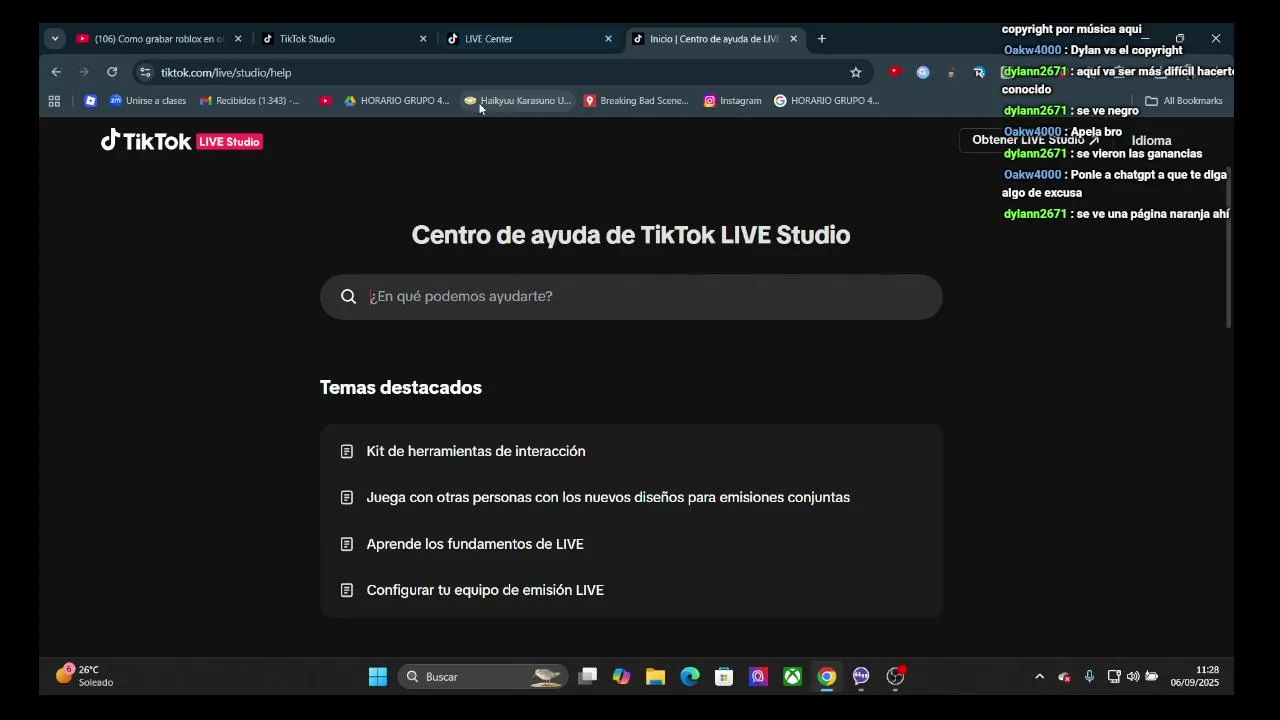The width and height of the screenshot is (1280, 720).
Task: Go back with the browser back arrow
Action: [56, 72]
